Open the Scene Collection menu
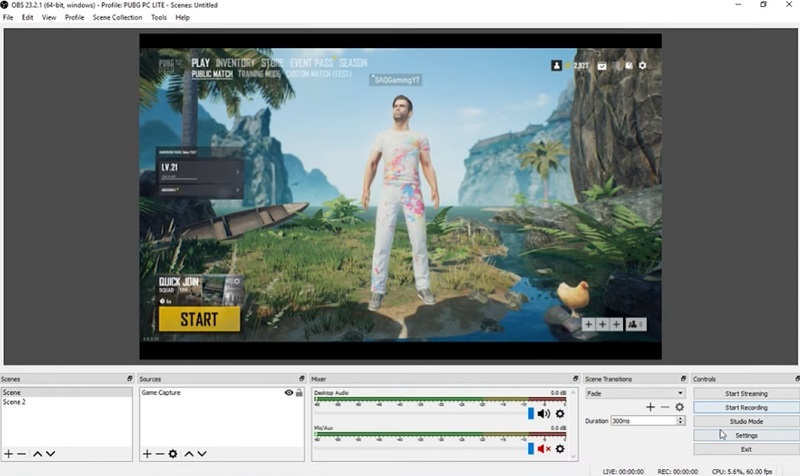Screen dimensions: 800x476 (x=117, y=17)
